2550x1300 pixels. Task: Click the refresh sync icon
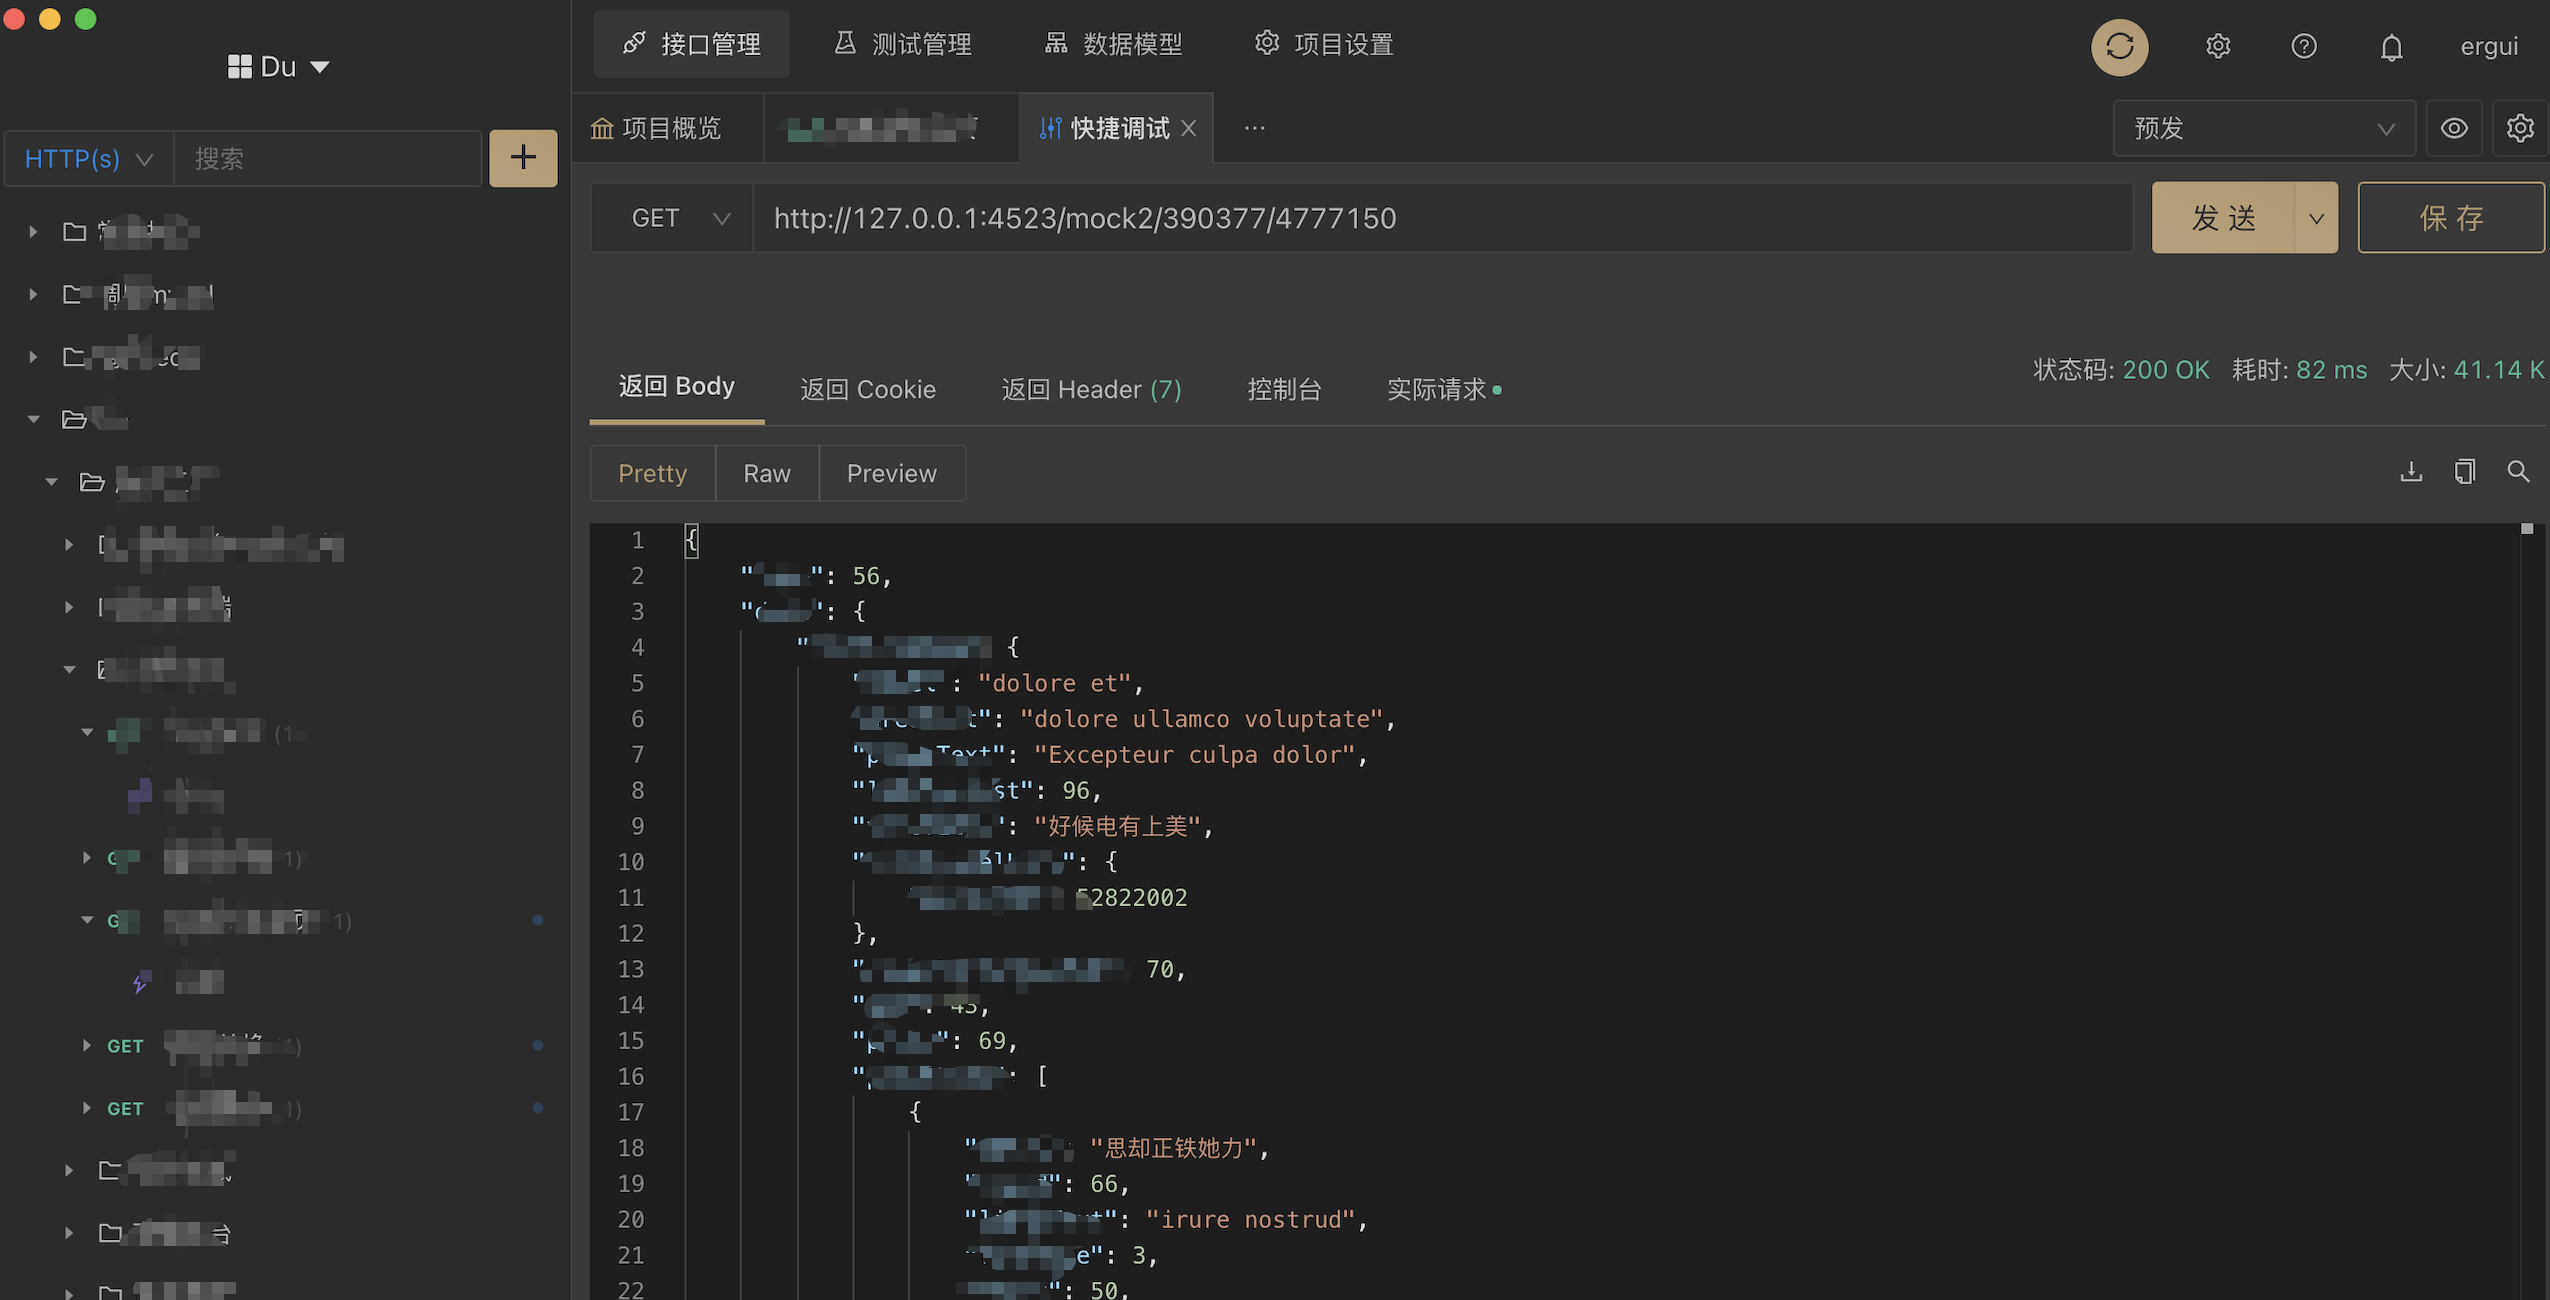2119,47
